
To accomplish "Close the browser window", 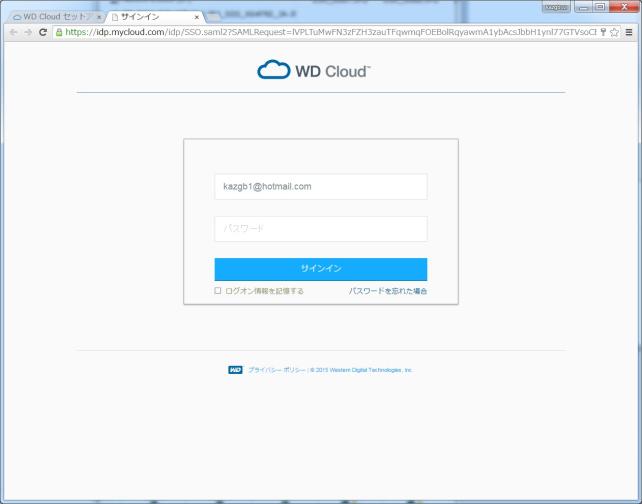I will tap(624, 7).
